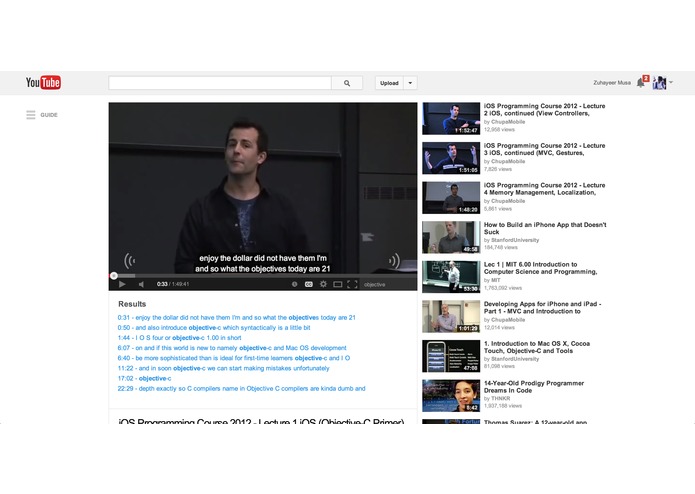Open the Lecture 2 iOS View Controllers thumbnail
This screenshot has width=695, height=494.
click(451, 118)
